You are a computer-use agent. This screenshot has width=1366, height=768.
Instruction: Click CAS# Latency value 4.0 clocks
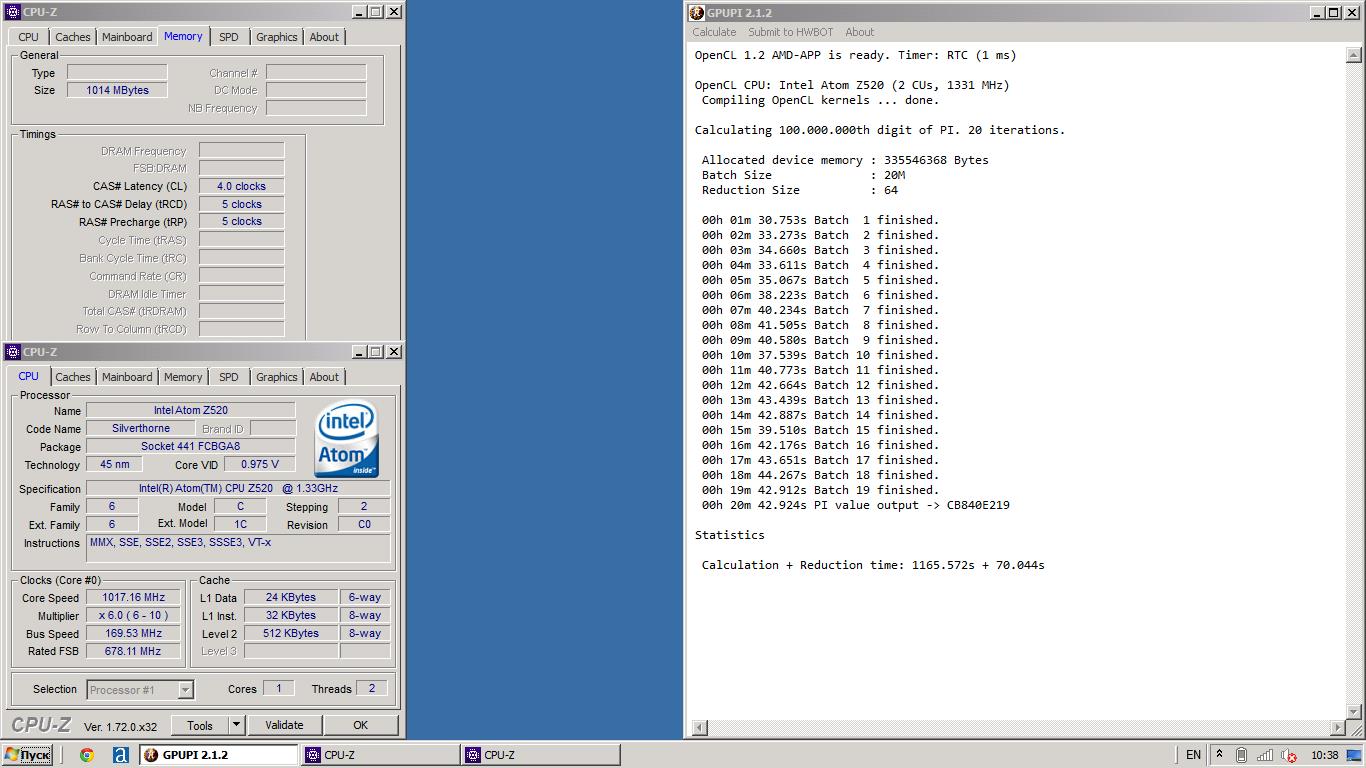coord(241,186)
